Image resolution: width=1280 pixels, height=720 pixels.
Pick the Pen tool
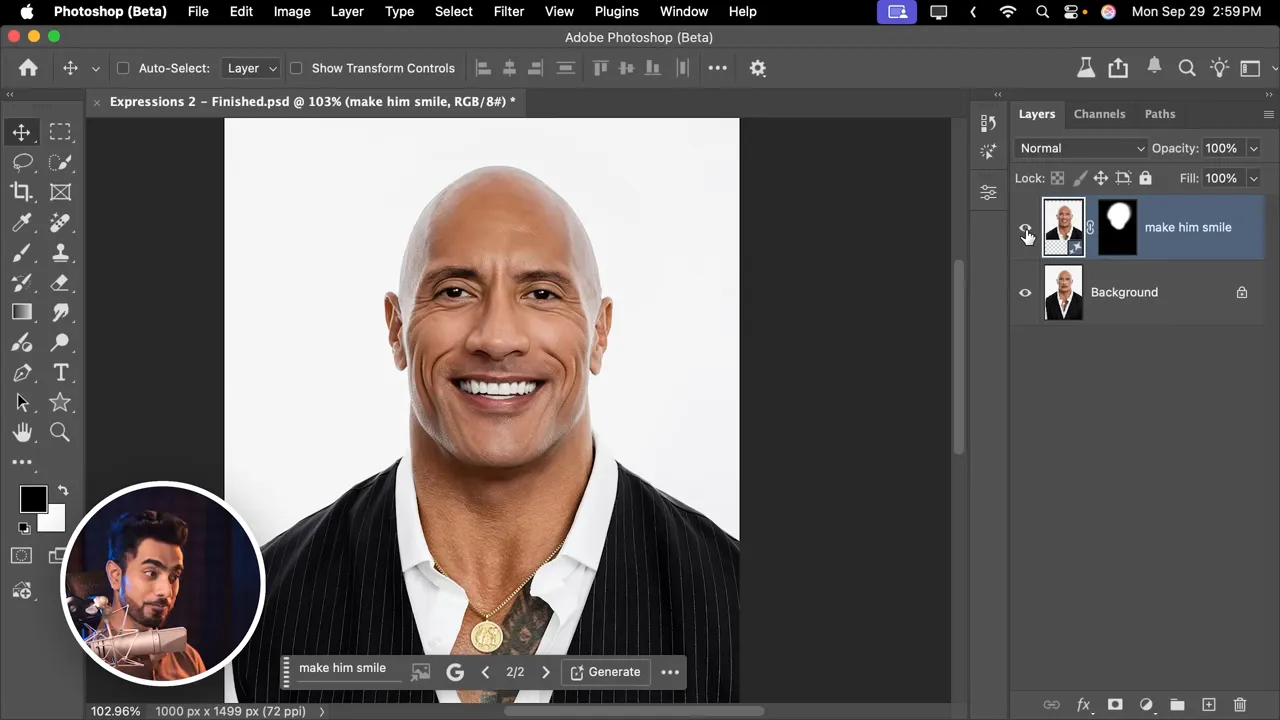(x=22, y=372)
